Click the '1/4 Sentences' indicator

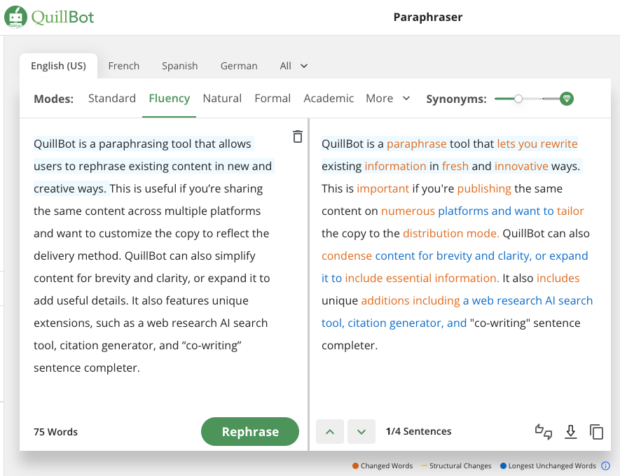click(x=418, y=431)
